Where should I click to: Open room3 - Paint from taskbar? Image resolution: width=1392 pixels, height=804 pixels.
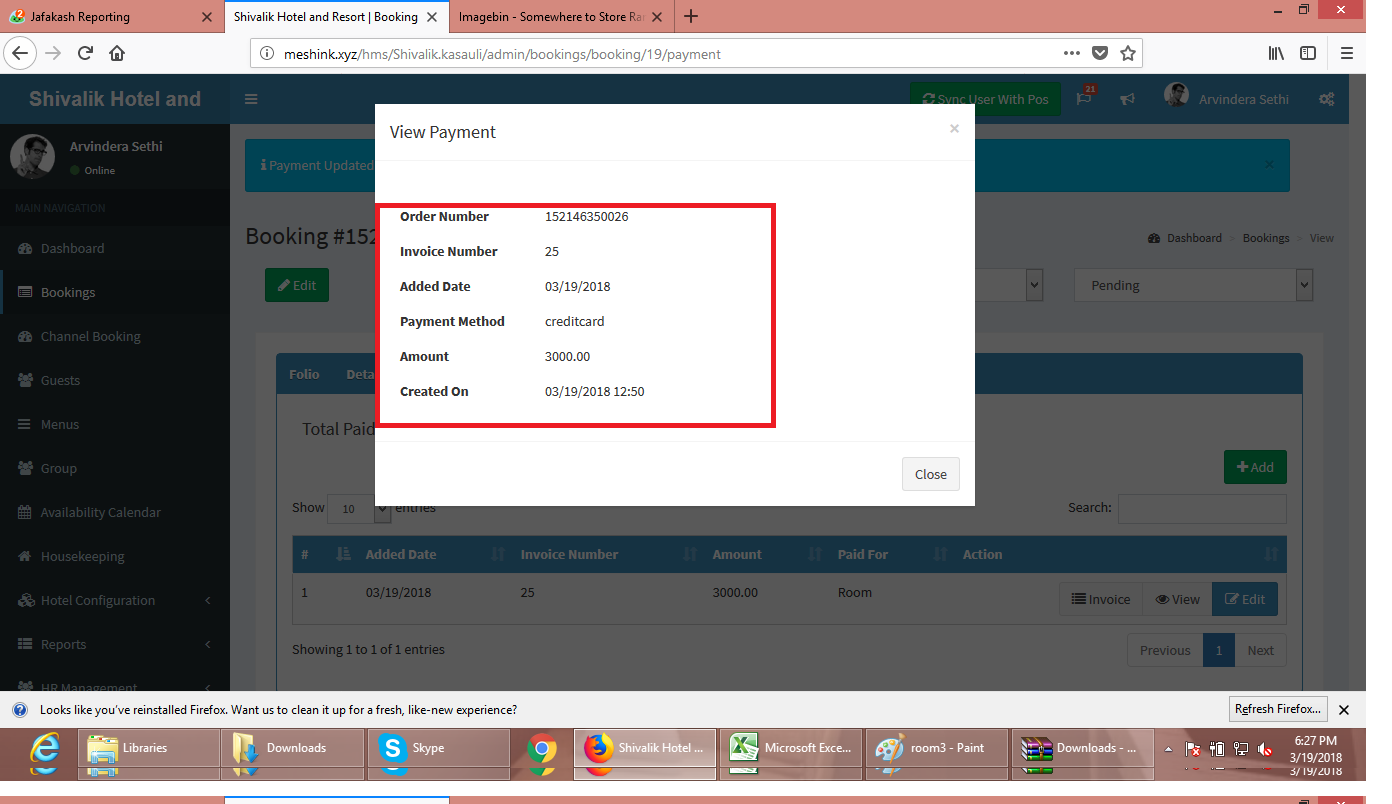point(938,748)
